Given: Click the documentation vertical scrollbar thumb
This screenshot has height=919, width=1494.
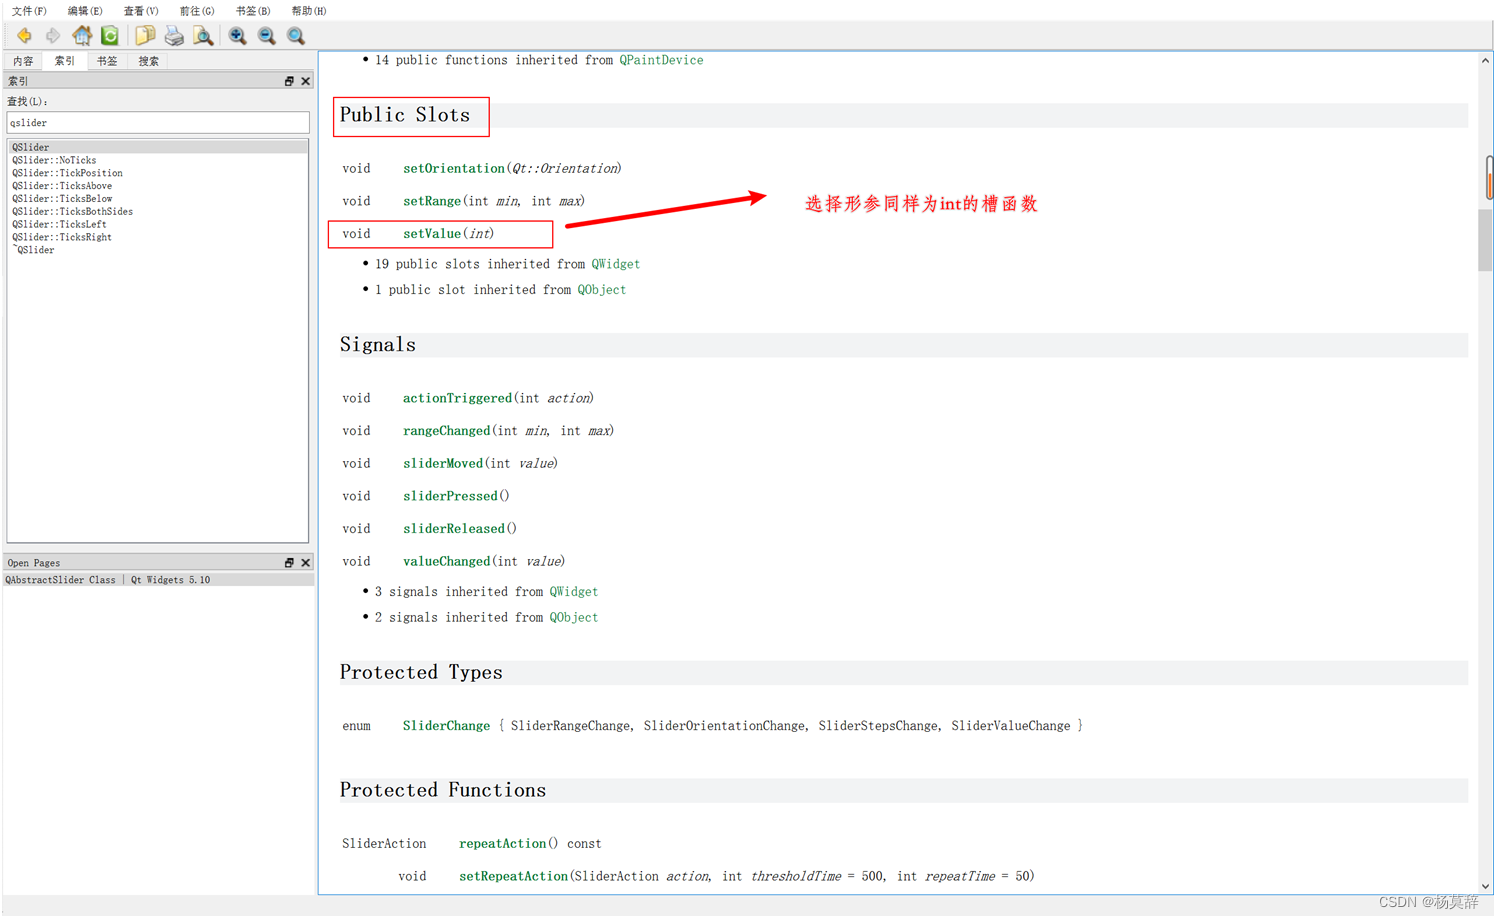Looking at the screenshot, I should tap(1485, 241).
